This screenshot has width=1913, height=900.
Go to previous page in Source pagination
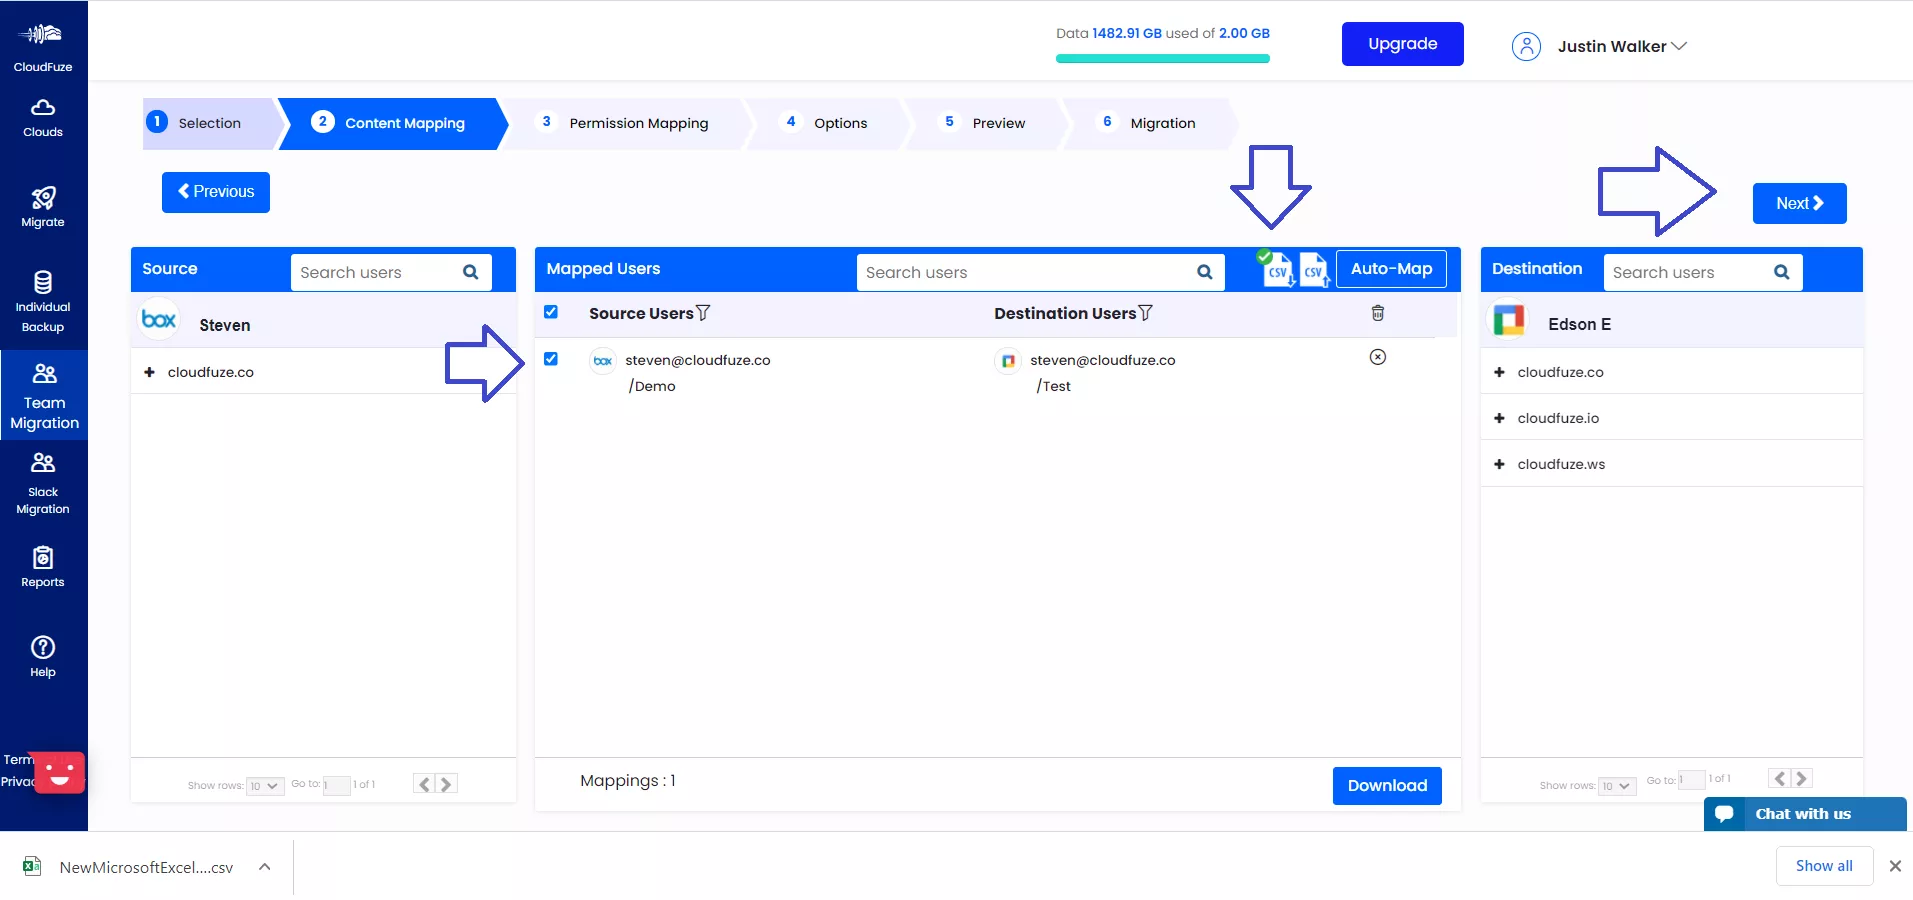(424, 784)
